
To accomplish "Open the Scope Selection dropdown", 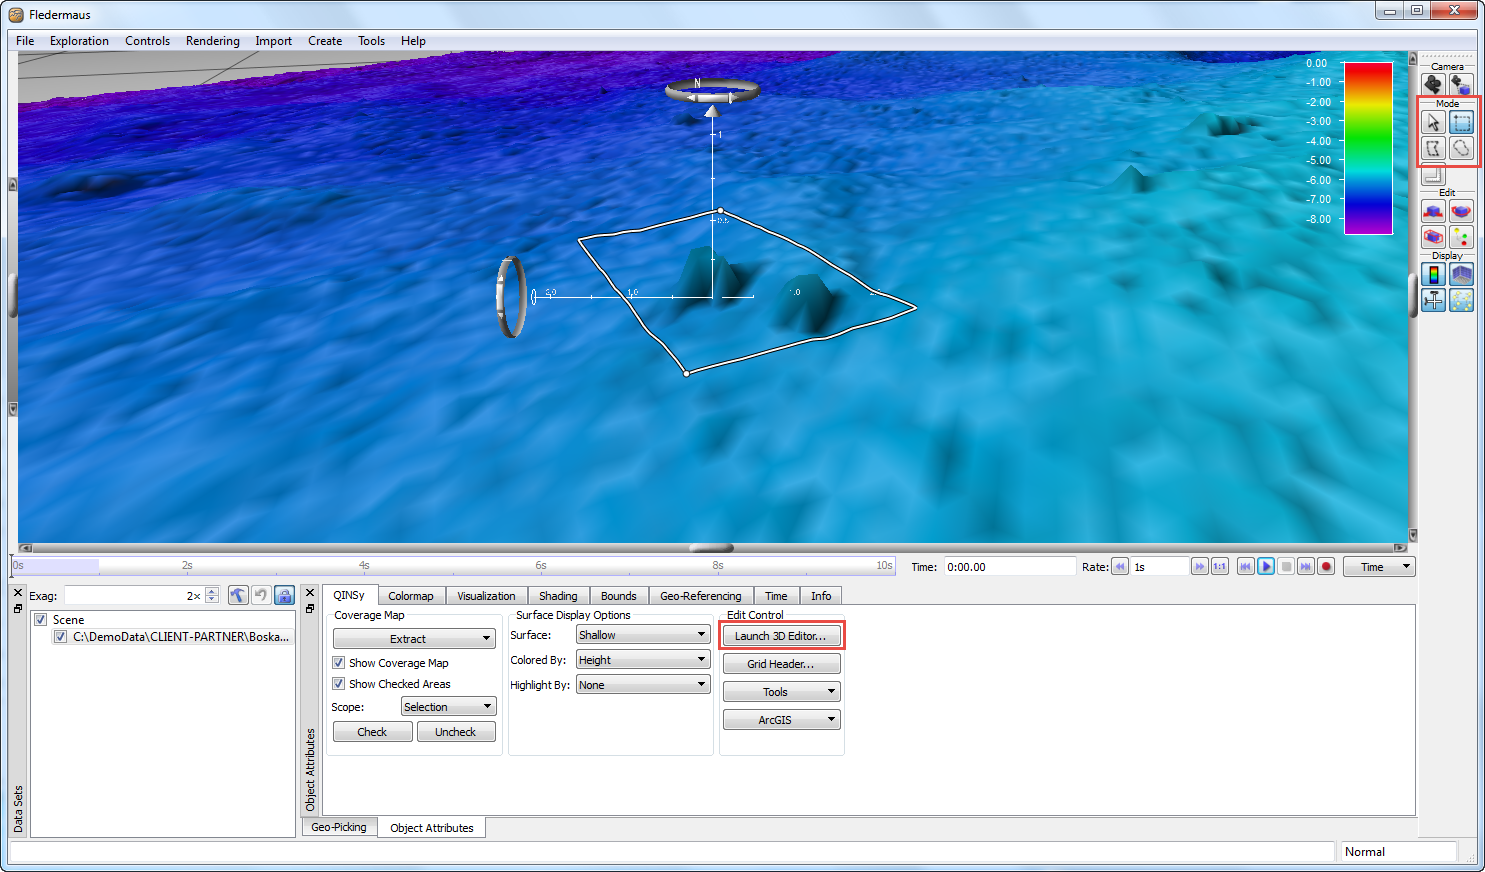I will coord(448,707).
